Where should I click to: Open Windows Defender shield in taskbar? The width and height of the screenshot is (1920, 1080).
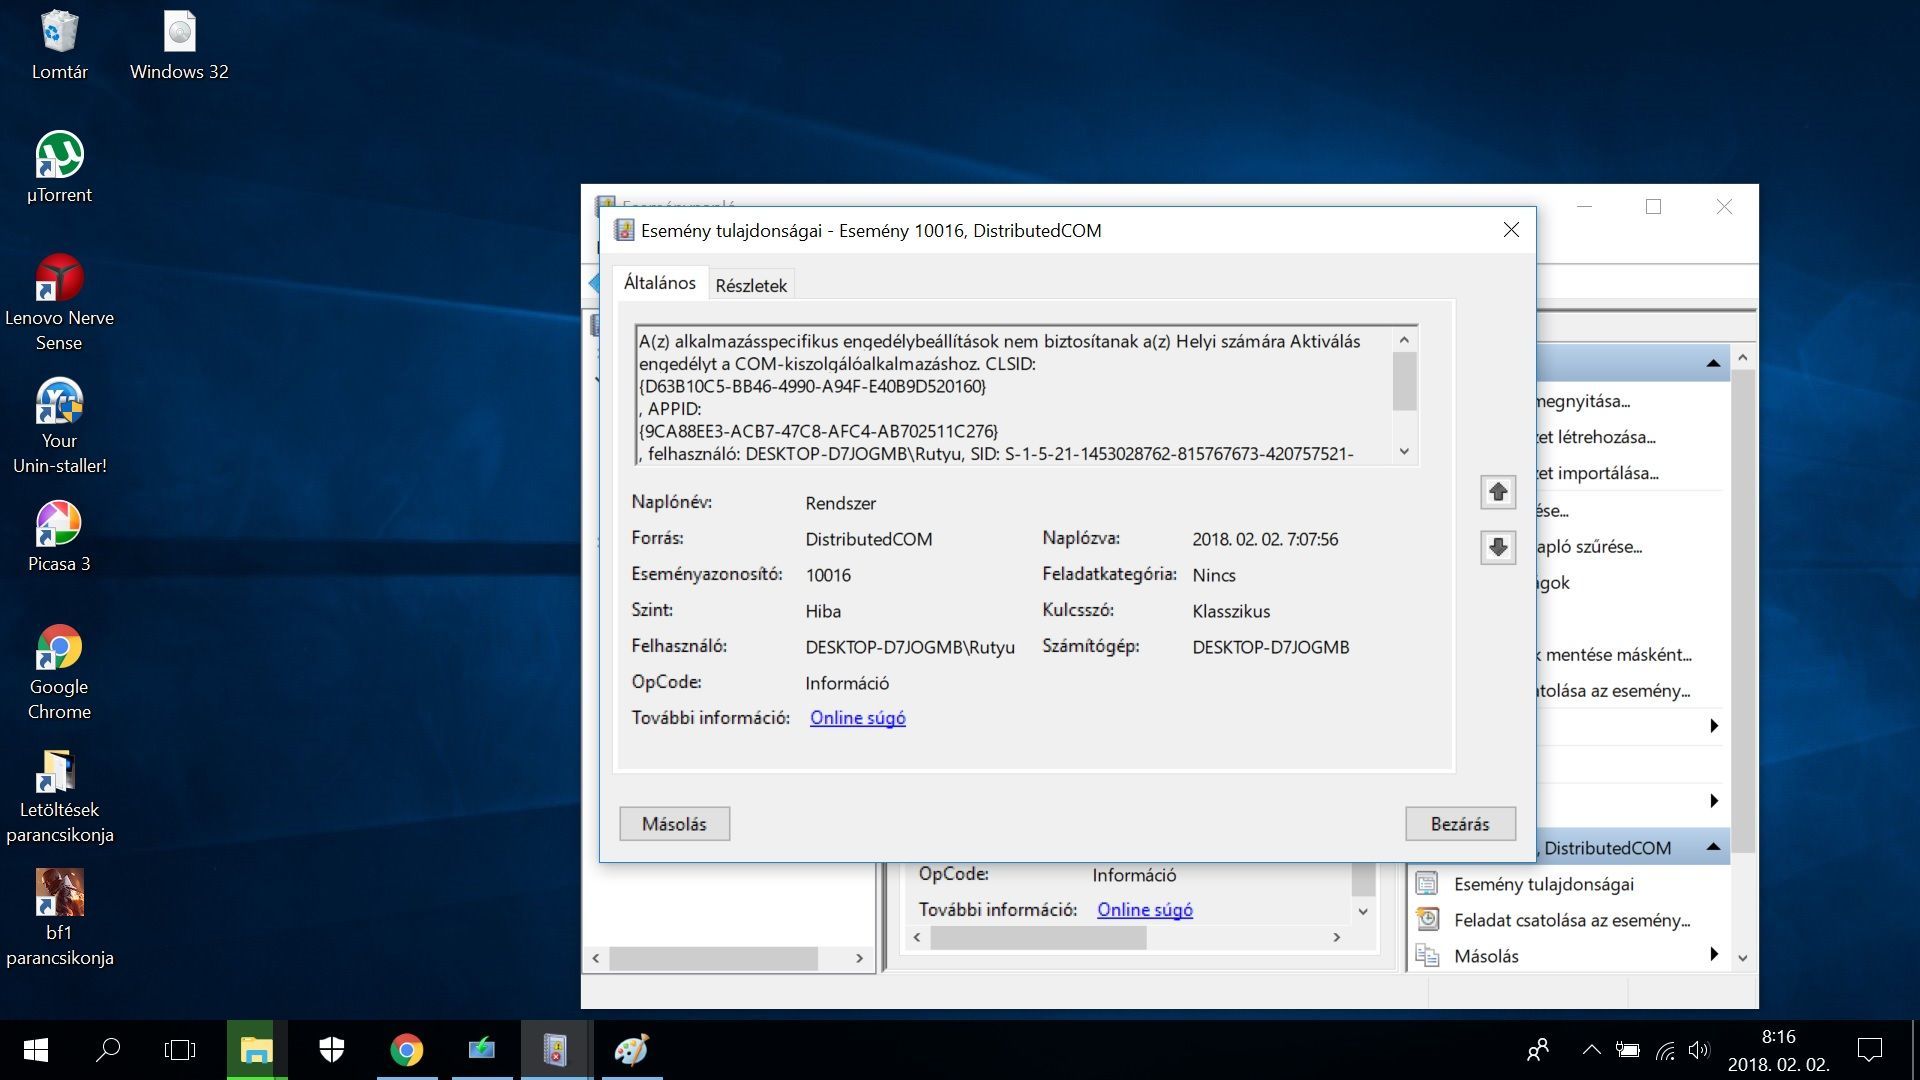pyautogui.click(x=331, y=1050)
